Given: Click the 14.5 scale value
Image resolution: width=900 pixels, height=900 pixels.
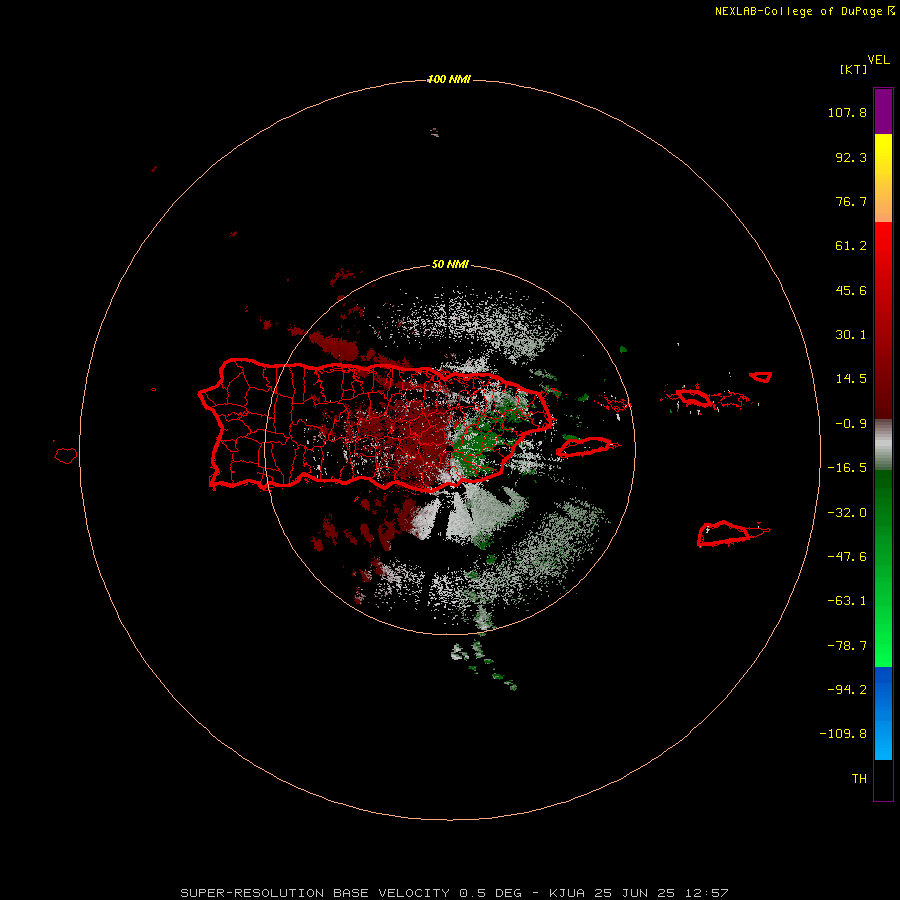Looking at the screenshot, I should tap(851, 379).
